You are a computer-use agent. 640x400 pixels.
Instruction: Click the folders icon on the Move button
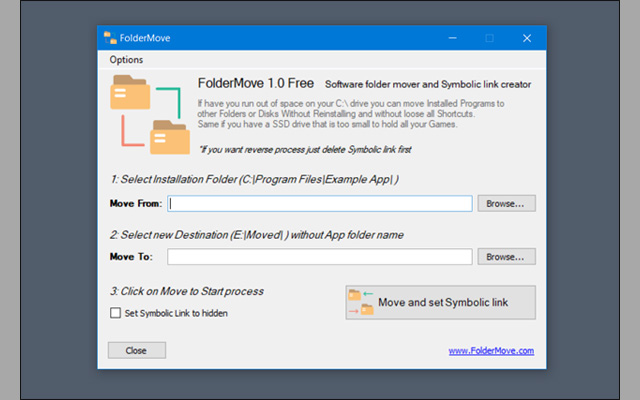coord(360,302)
